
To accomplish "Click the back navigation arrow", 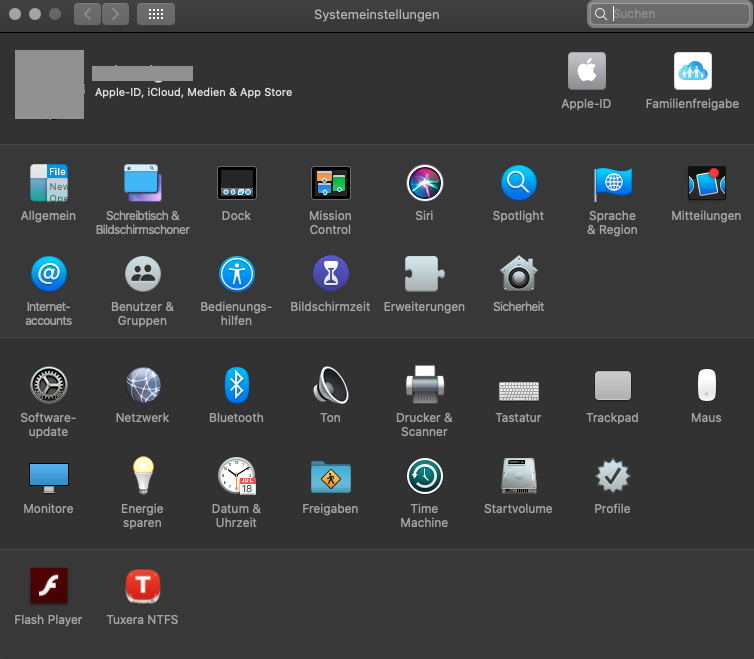I will click(x=88, y=14).
